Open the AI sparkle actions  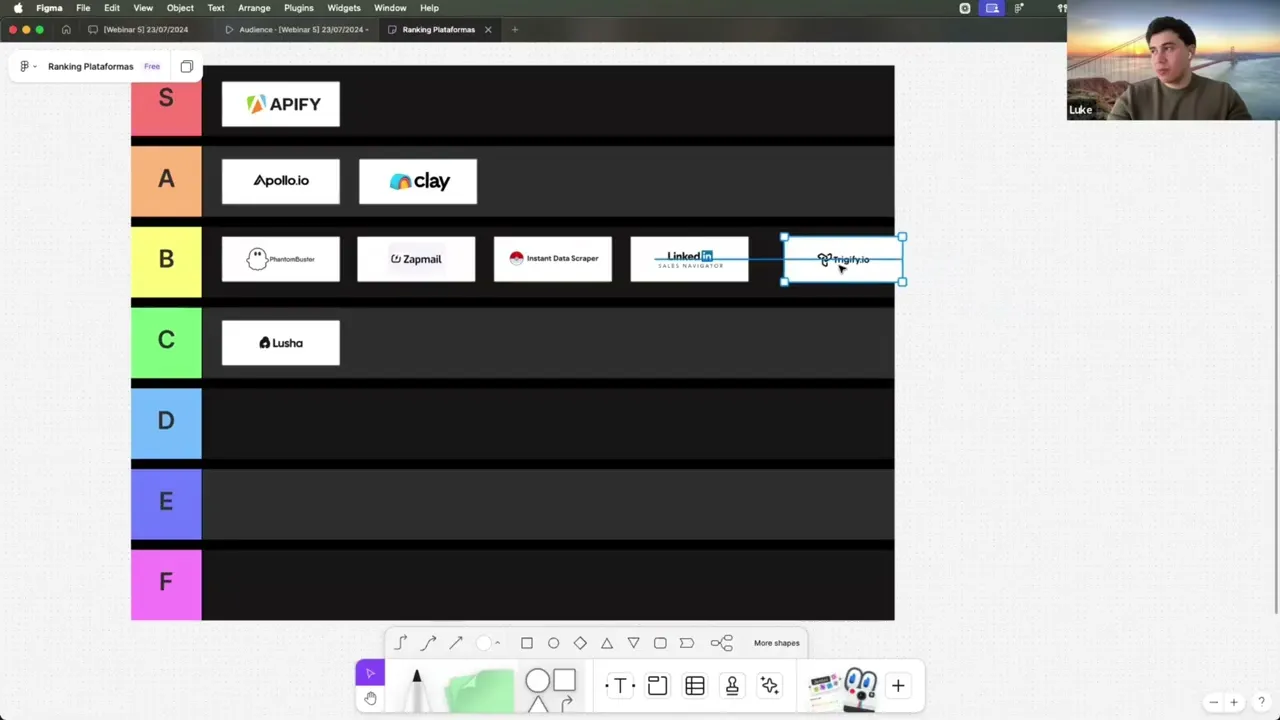pos(769,686)
